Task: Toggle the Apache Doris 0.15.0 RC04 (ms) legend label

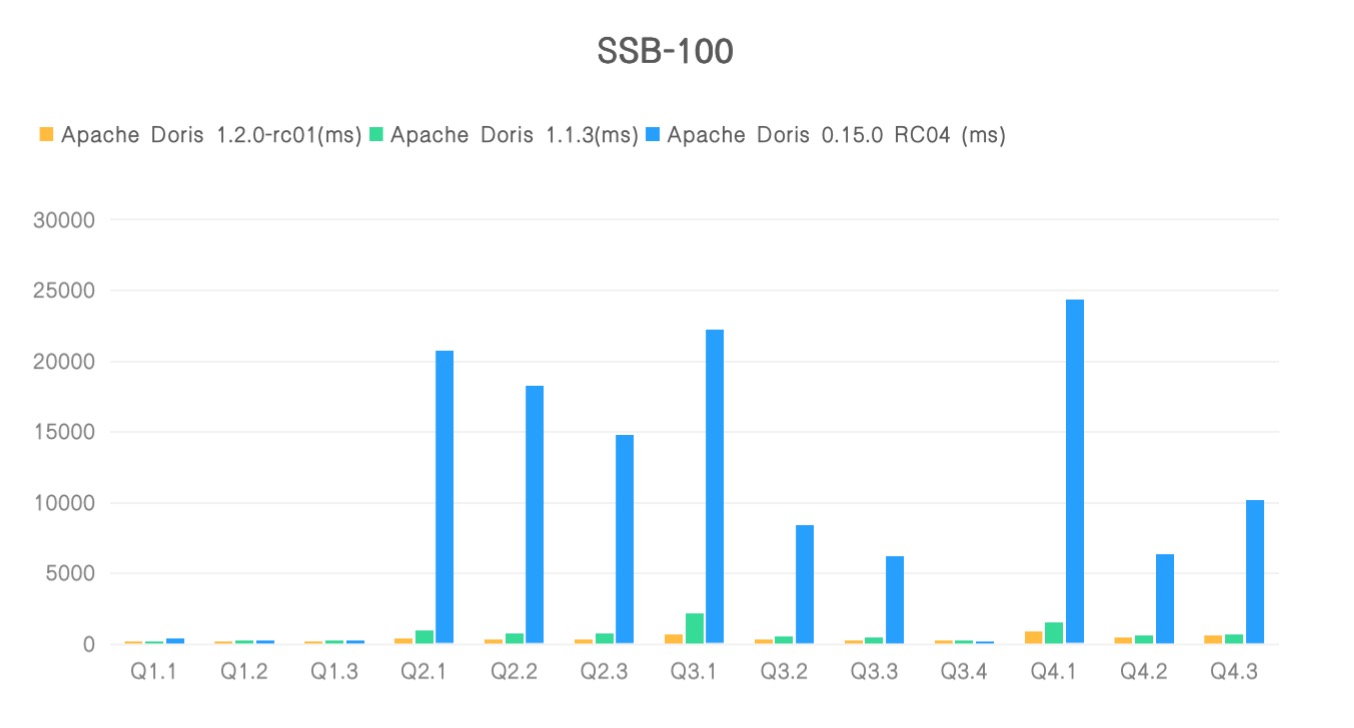Action: point(836,135)
